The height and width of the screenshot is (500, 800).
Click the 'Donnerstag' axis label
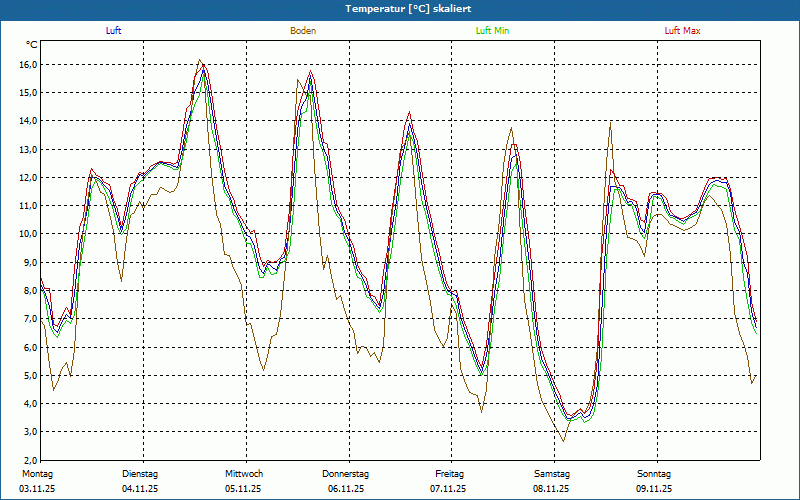click(x=346, y=473)
